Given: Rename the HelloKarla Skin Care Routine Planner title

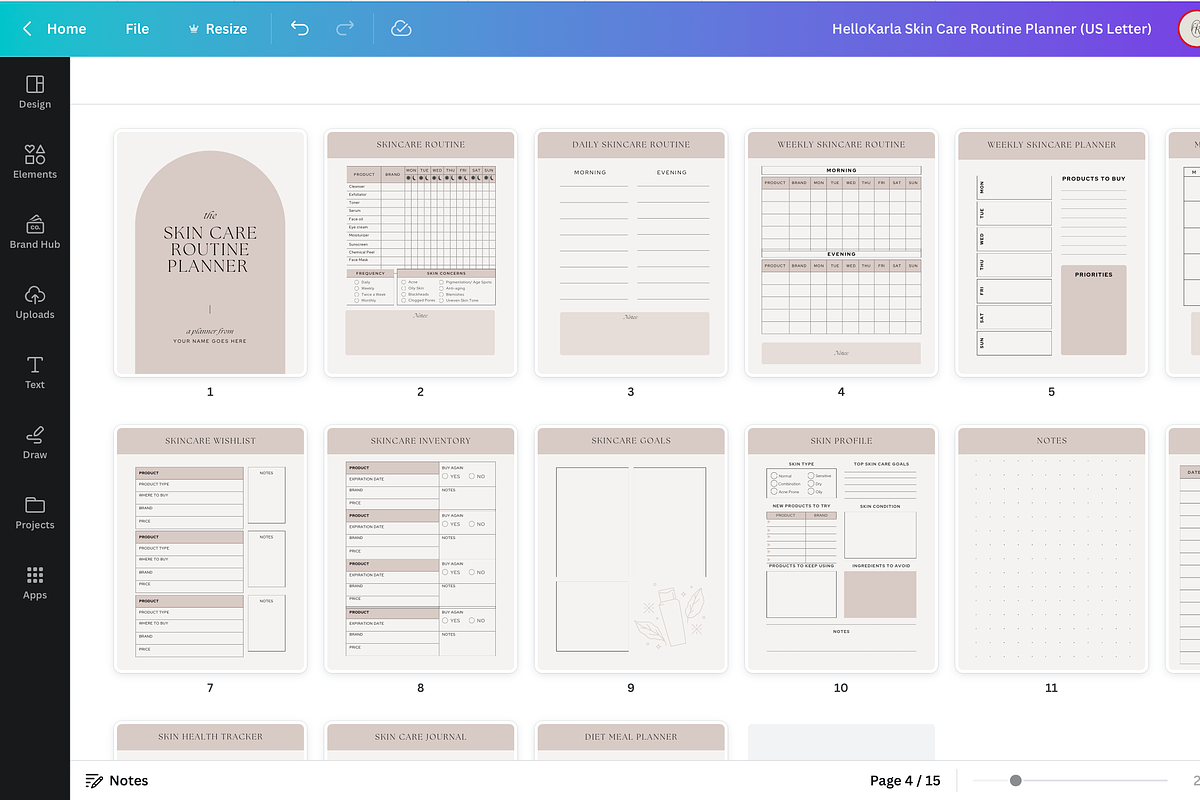Looking at the screenshot, I should click(x=991, y=28).
